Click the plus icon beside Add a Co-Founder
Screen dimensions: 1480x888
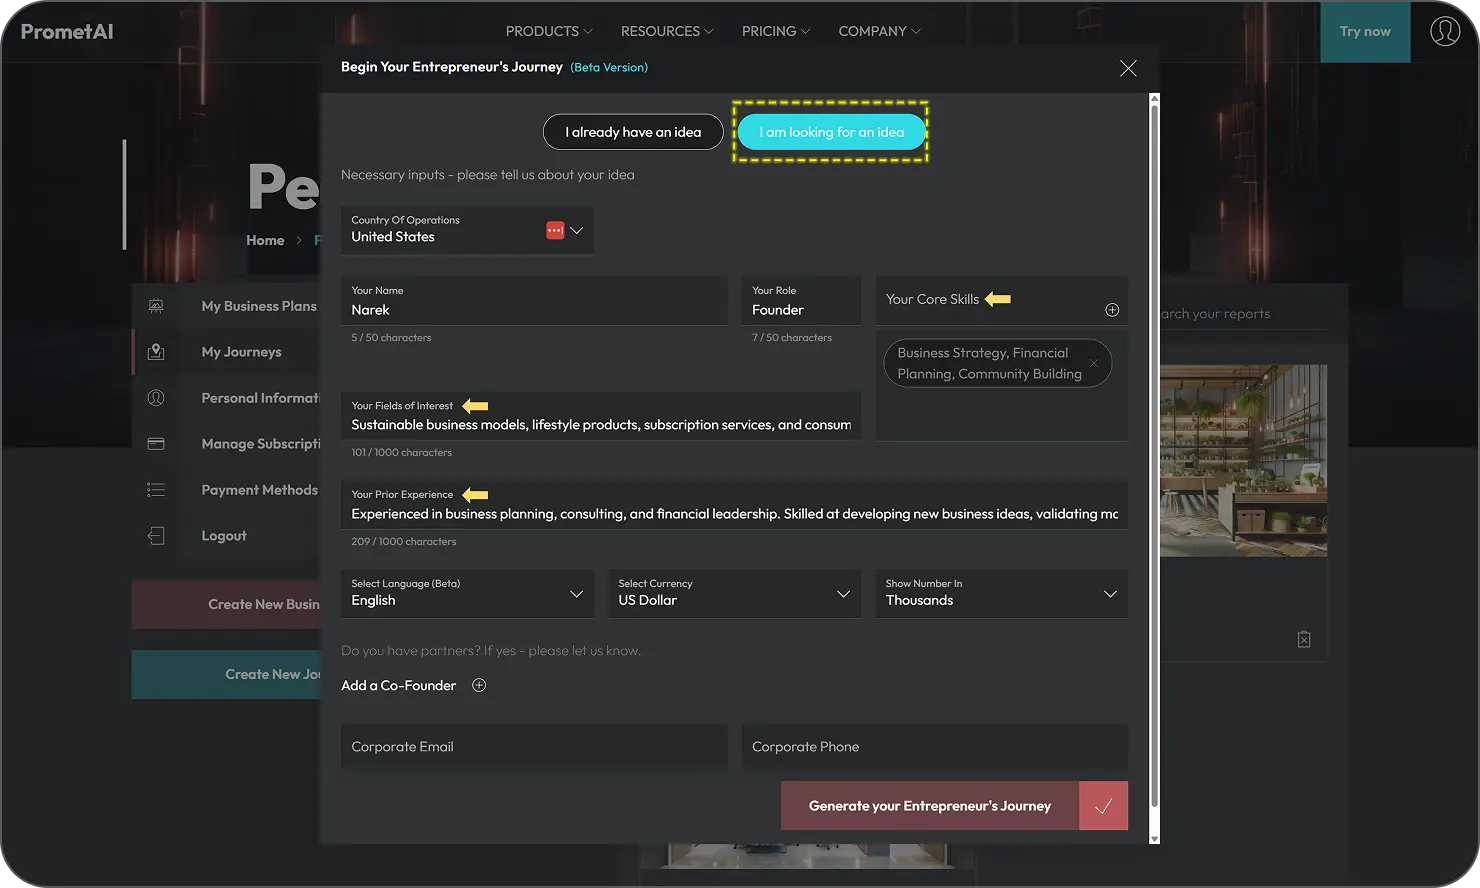click(x=479, y=685)
